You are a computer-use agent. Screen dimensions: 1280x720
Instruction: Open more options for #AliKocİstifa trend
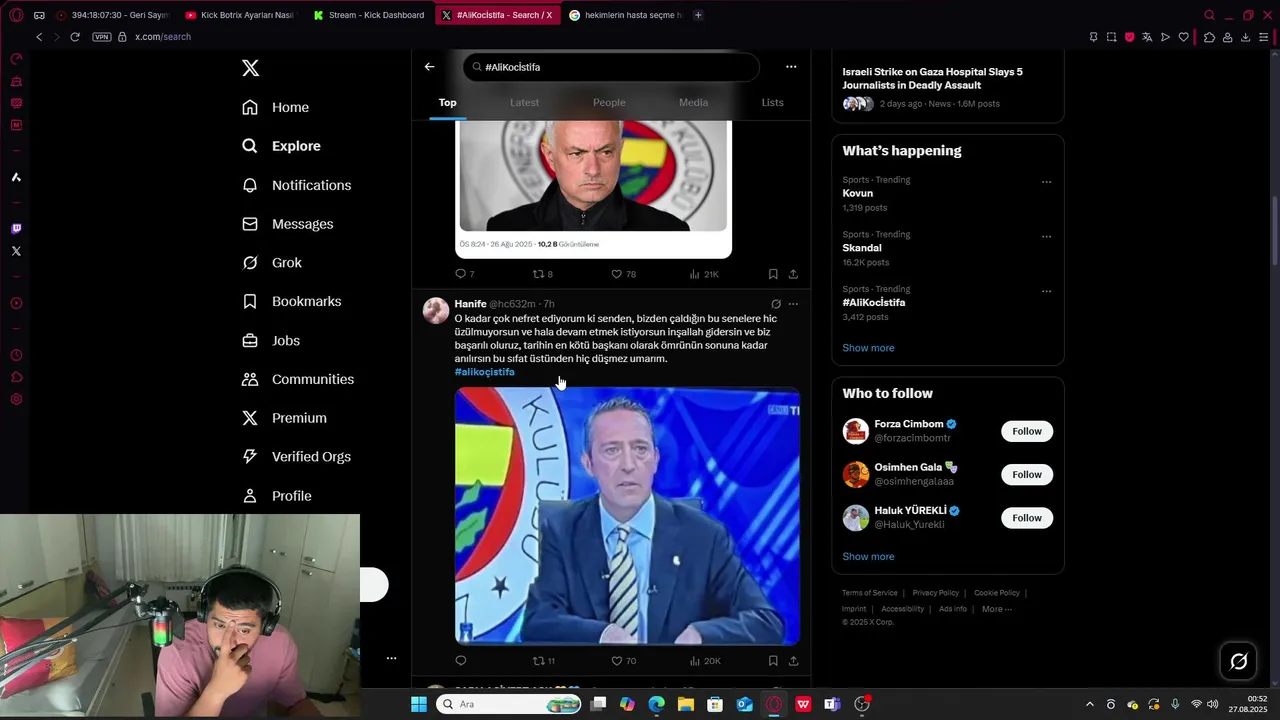[1046, 292]
